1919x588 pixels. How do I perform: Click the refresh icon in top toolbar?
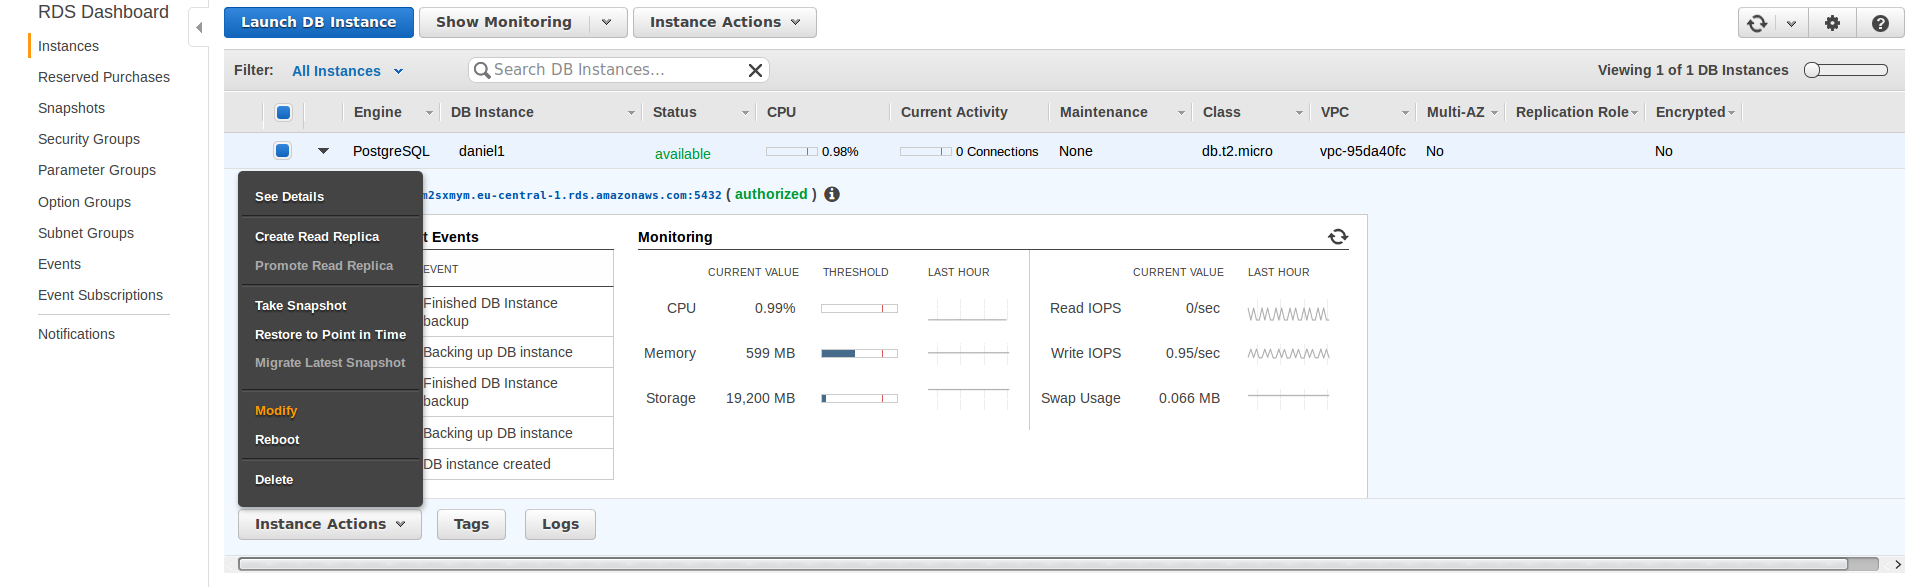(x=1757, y=23)
